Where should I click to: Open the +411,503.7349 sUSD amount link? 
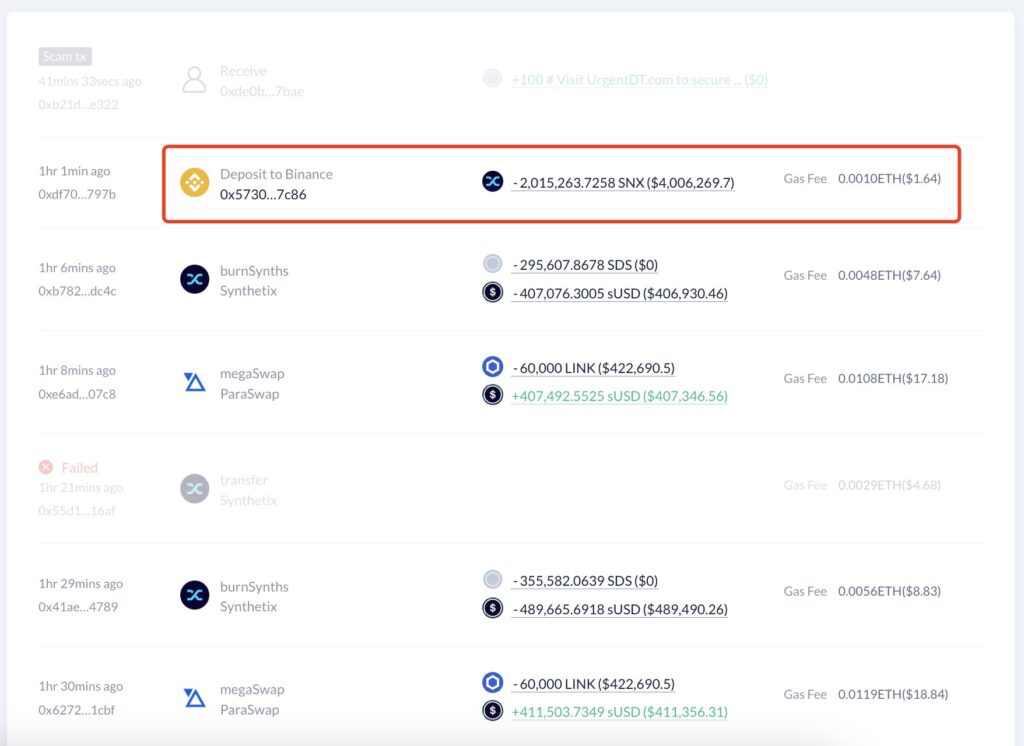click(x=619, y=712)
